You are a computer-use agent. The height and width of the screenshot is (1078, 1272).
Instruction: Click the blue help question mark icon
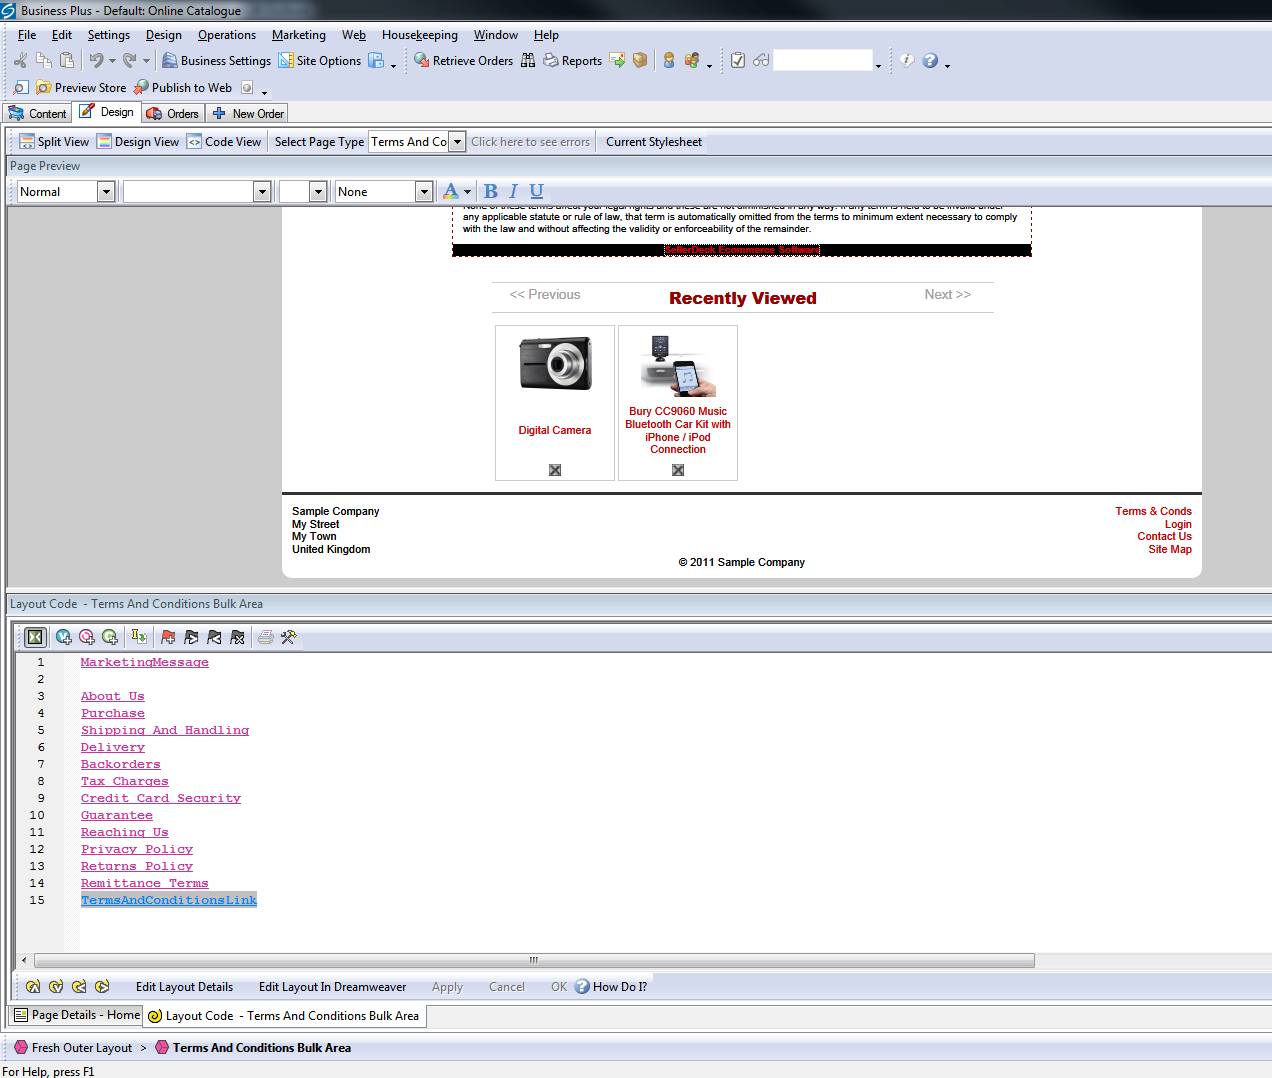tap(930, 61)
